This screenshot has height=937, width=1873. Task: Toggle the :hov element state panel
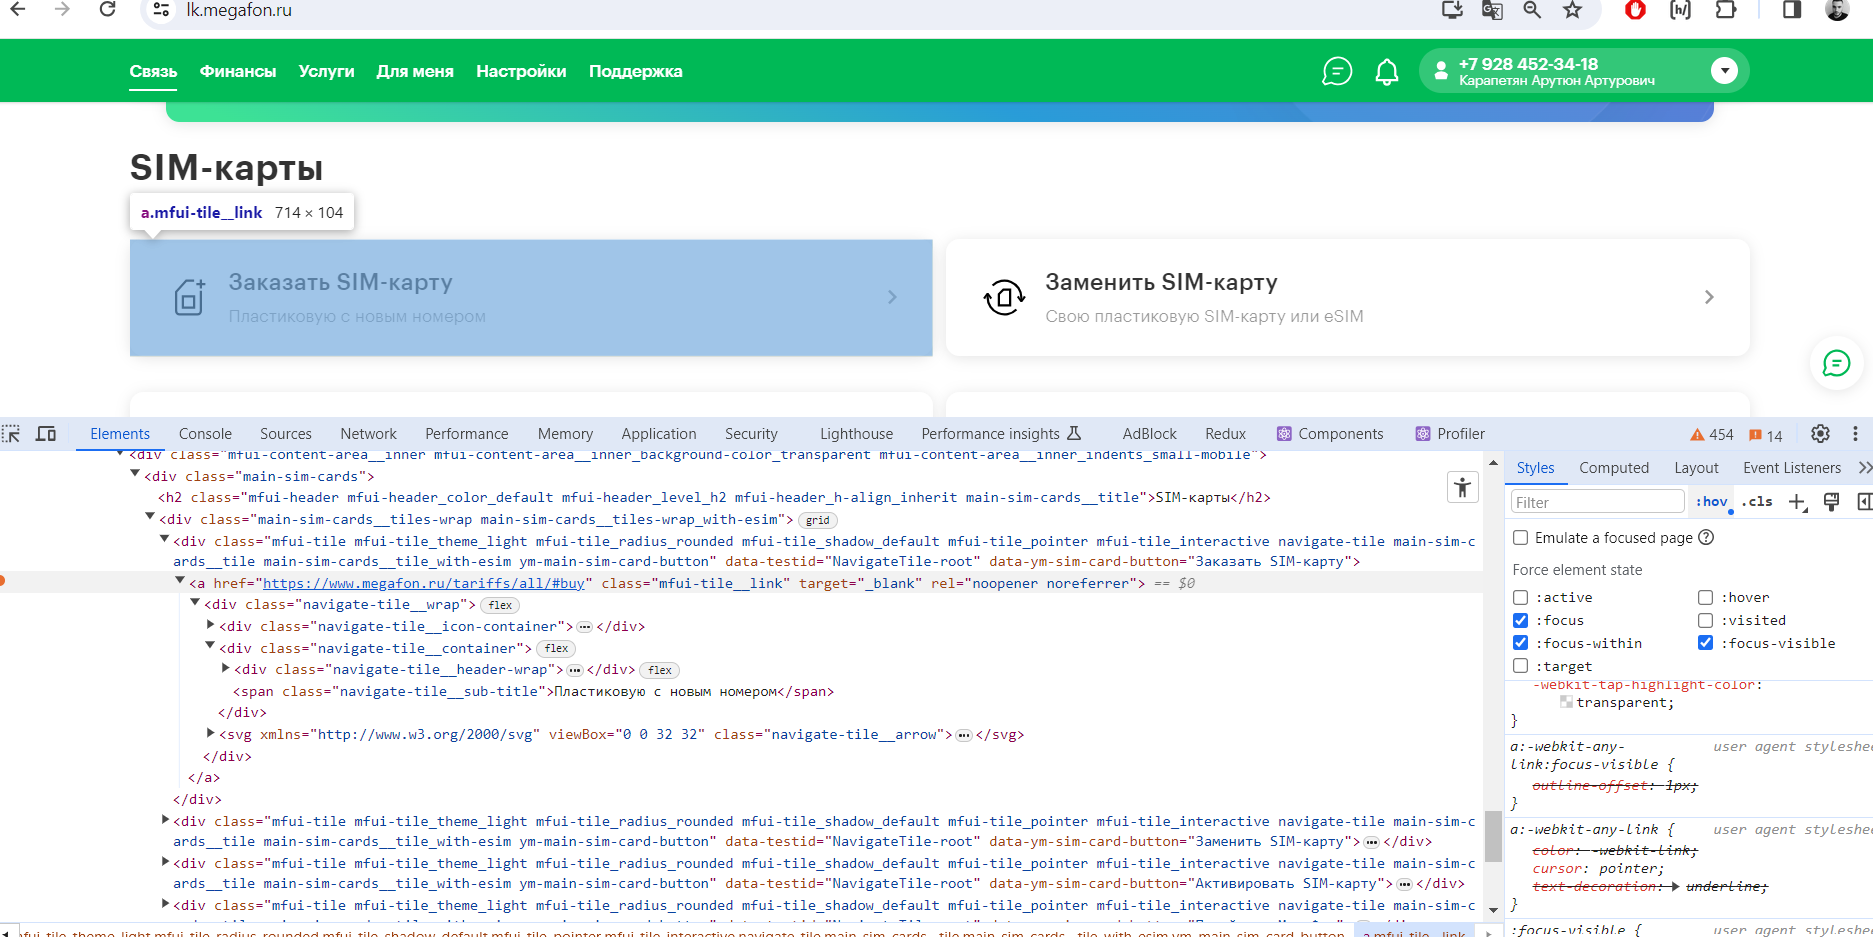pos(1712,502)
